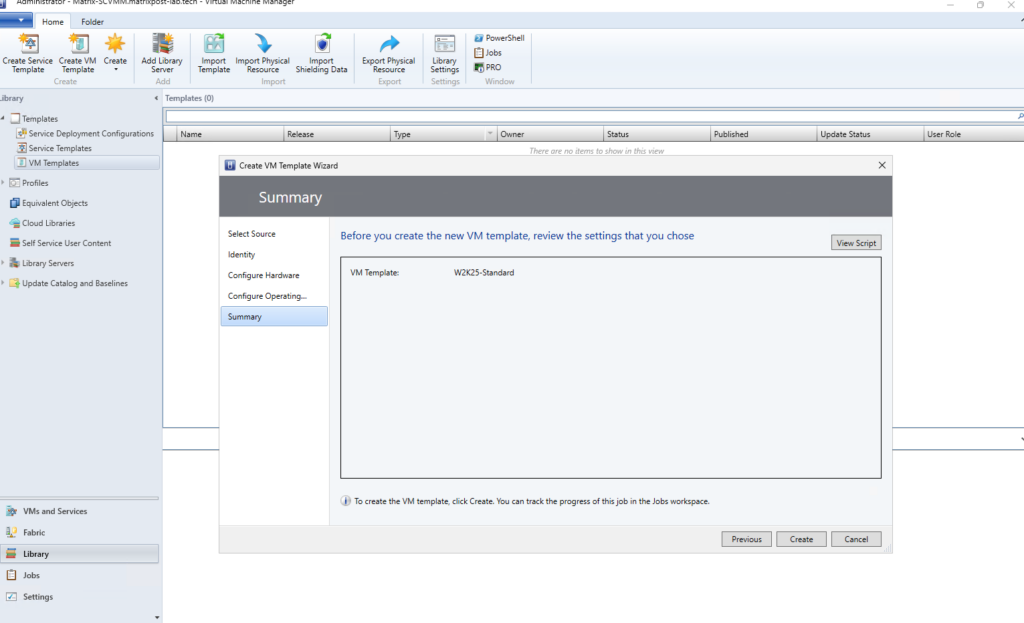
Task: Click the Previous button in wizard
Action: pos(746,539)
